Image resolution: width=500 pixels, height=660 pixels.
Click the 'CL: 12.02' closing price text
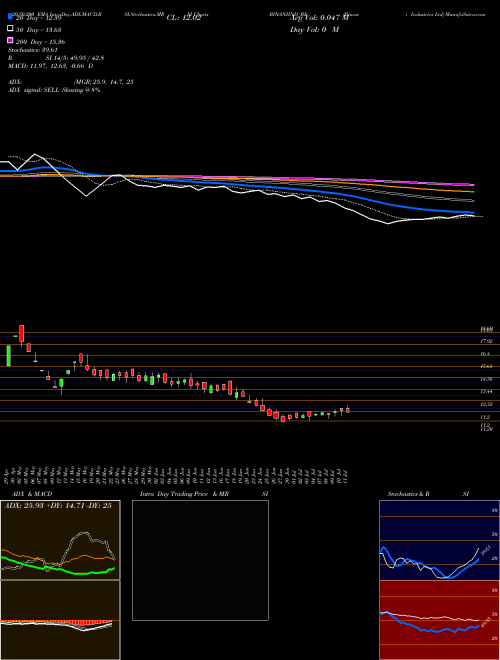click(184, 18)
